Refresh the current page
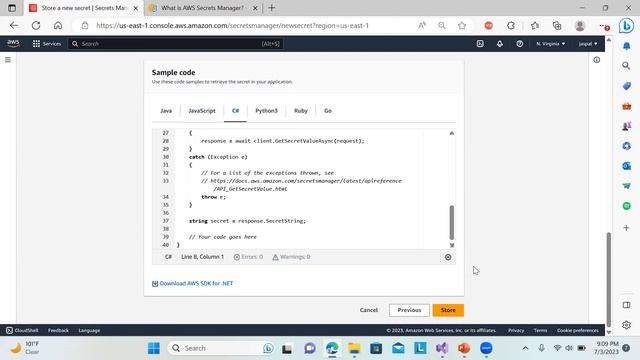Viewport: 640px width, 360px height. click(36, 25)
